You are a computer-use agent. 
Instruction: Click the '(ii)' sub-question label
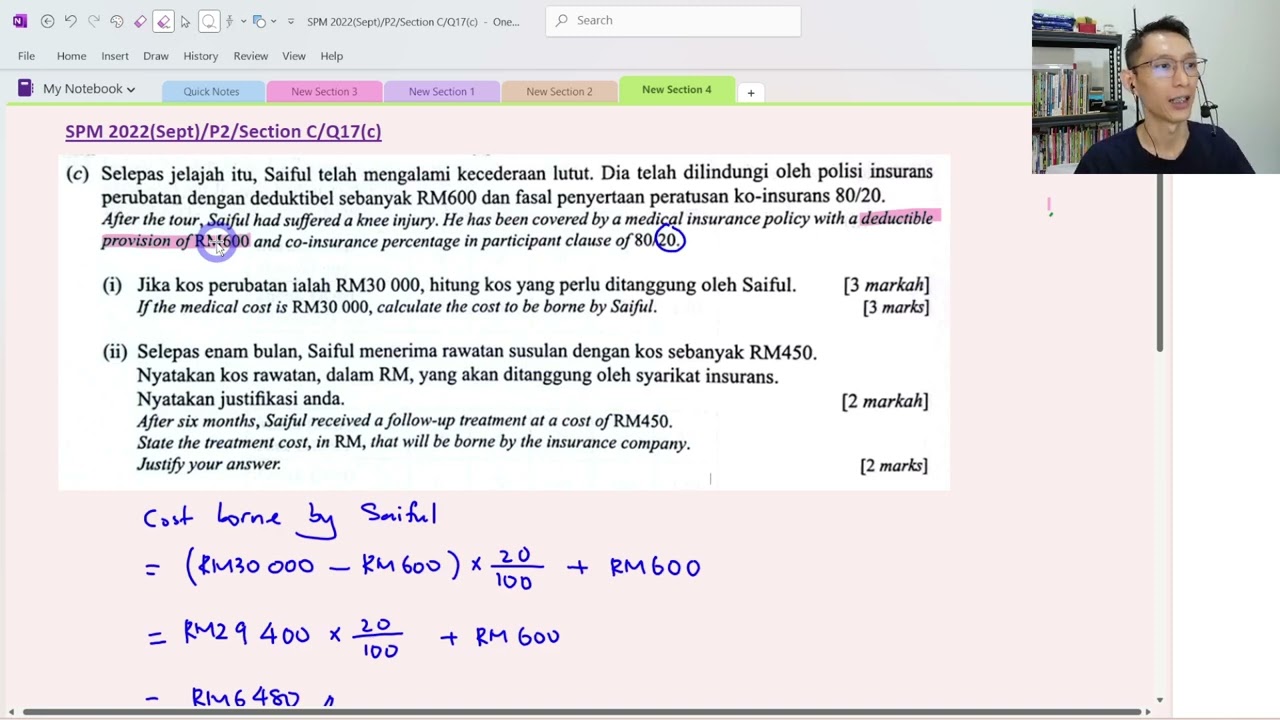(115, 352)
